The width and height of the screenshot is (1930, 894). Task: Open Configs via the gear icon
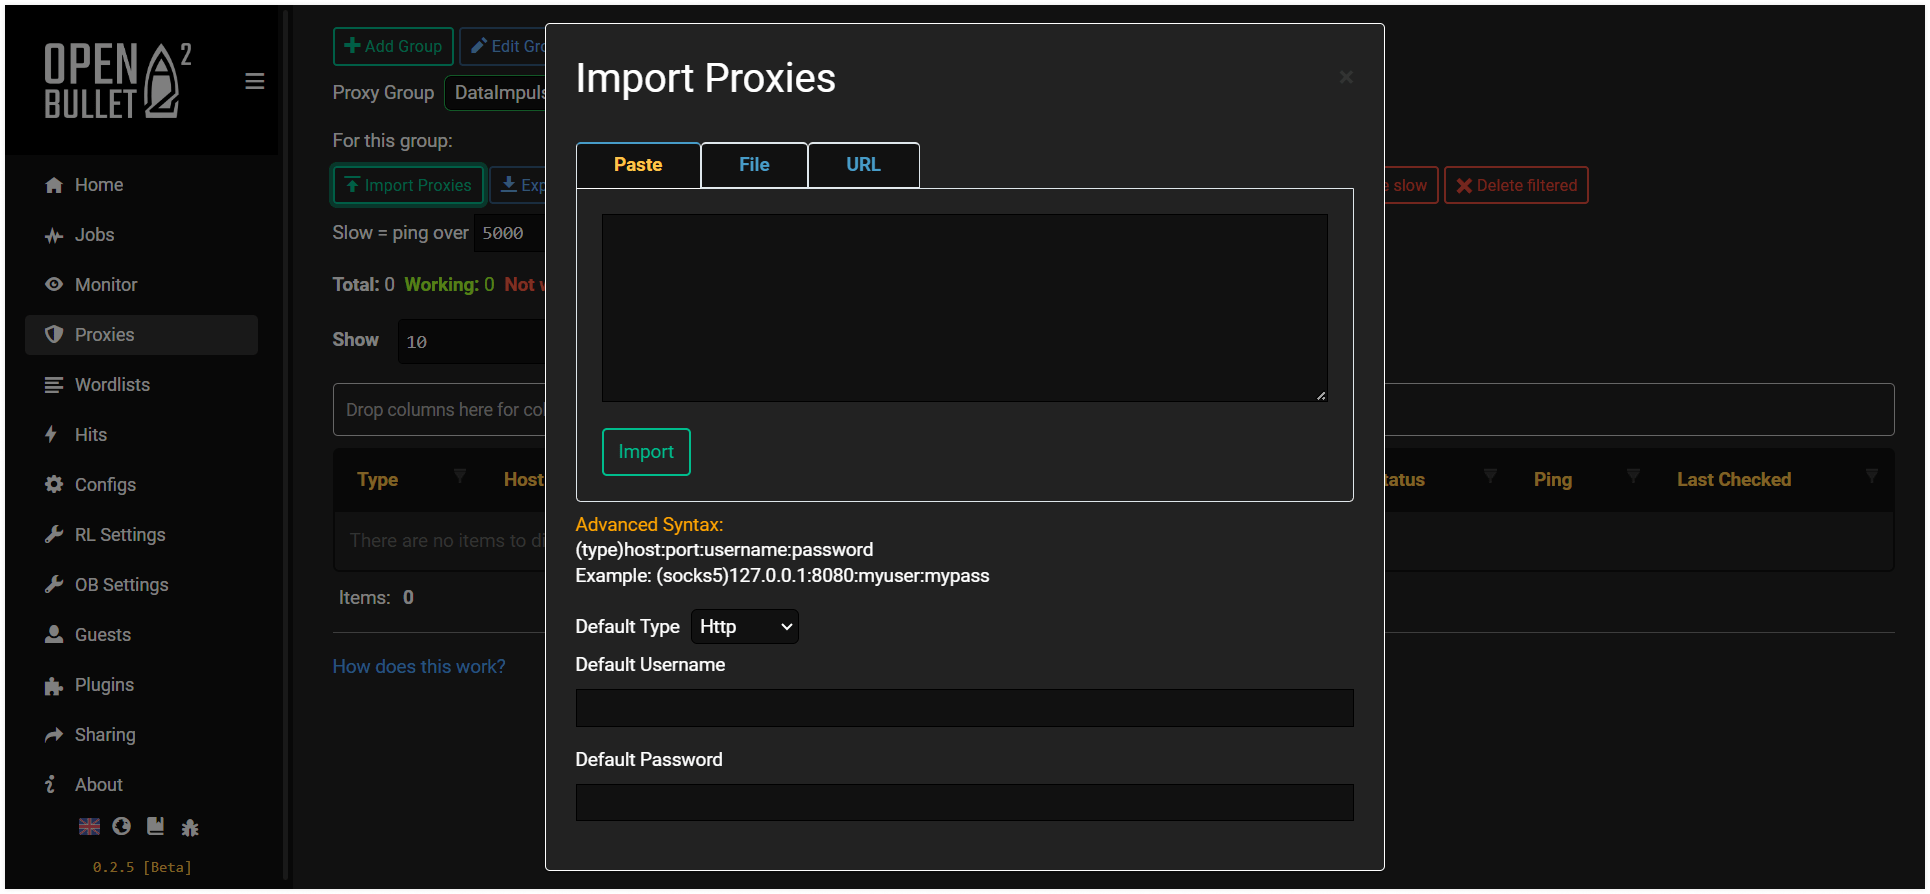[x=54, y=484]
